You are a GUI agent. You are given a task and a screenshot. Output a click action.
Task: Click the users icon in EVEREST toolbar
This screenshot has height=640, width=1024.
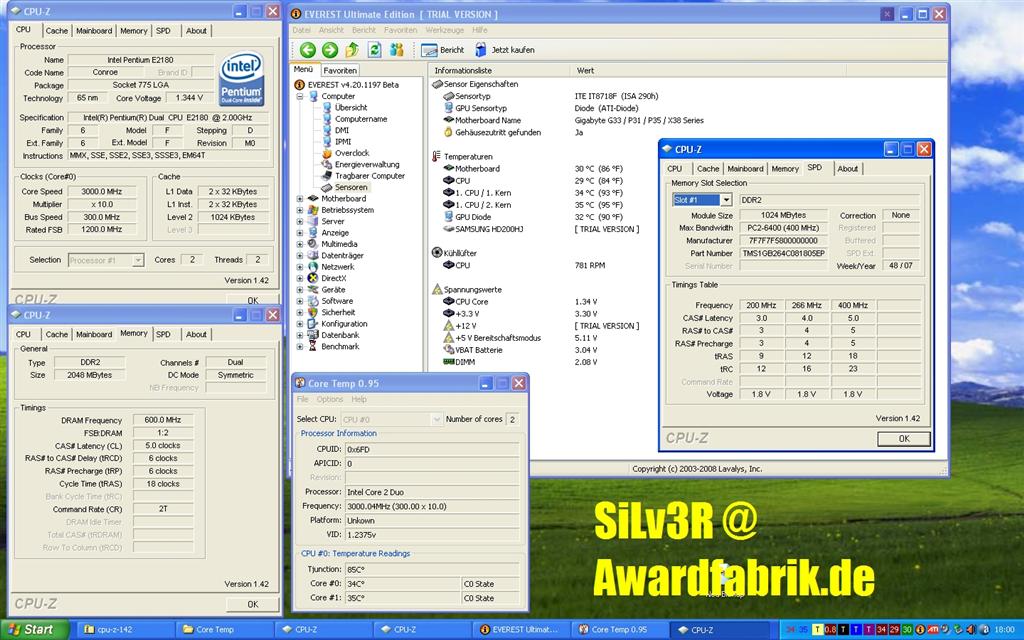(396, 50)
